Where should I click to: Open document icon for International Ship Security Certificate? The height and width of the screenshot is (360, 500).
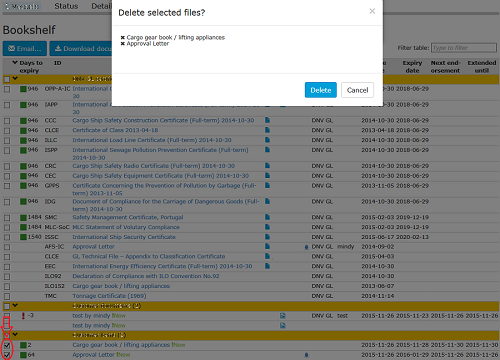pyautogui.click(x=267, y=237)
